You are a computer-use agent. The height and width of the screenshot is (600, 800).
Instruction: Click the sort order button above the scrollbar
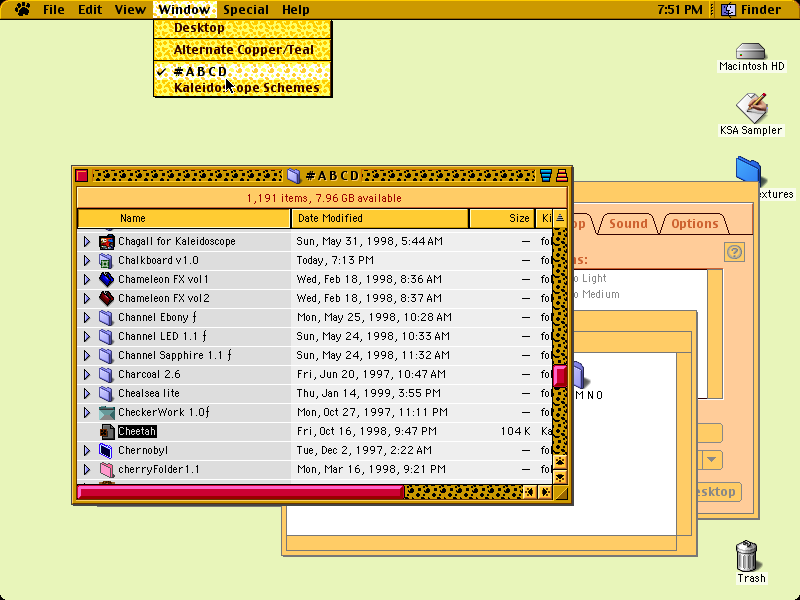(x=560, y=218)
